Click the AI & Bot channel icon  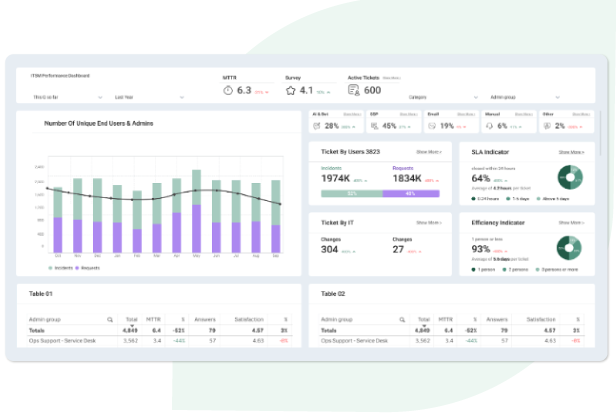(x=317, y=126)
